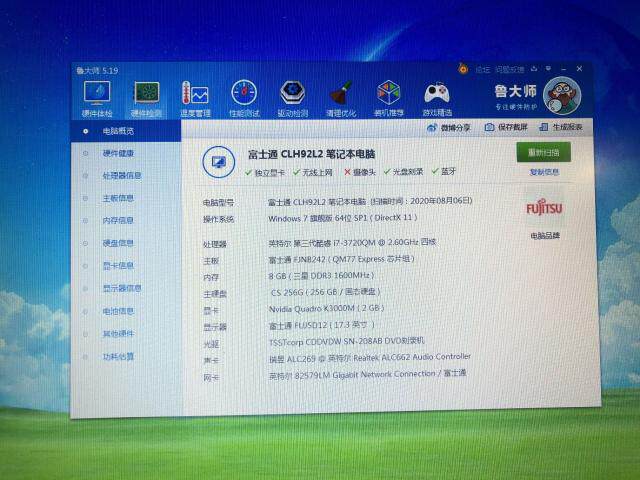Click the 鲁大师 5.19 window title
The image size is (640, 480).
pyautogui.click(x=97, y=71)
